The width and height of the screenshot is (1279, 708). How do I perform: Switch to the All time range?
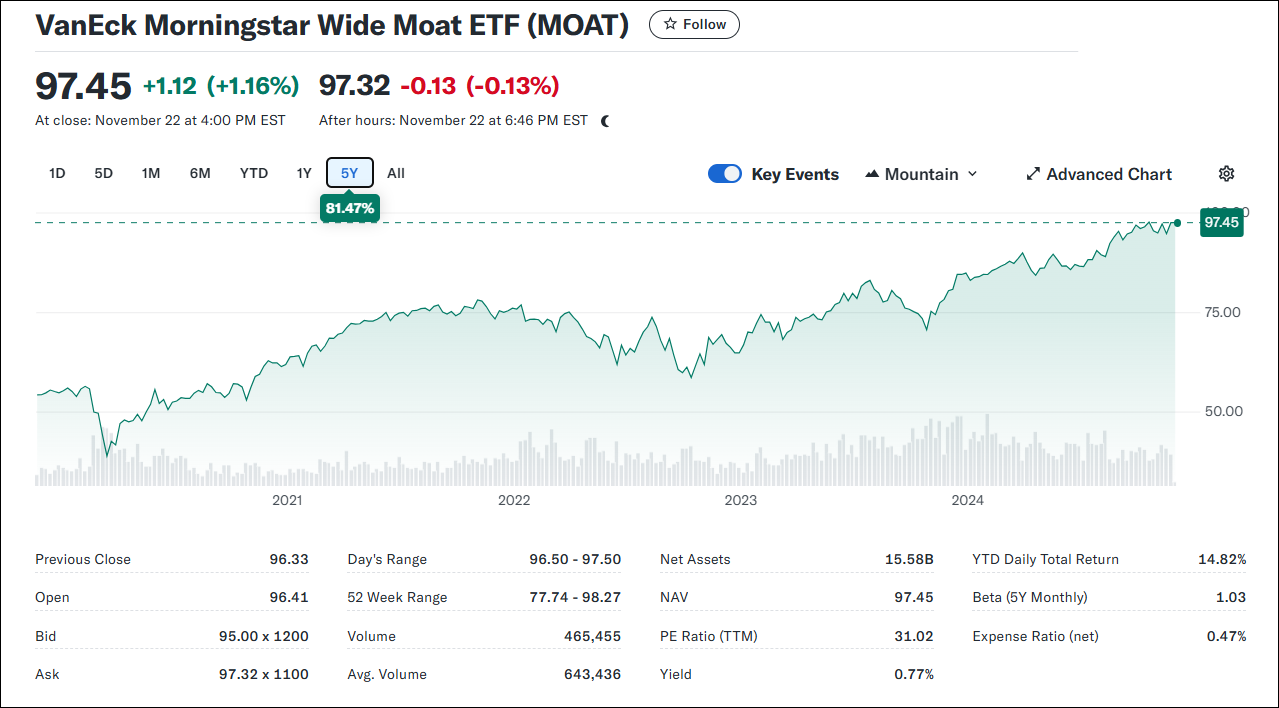395,172
